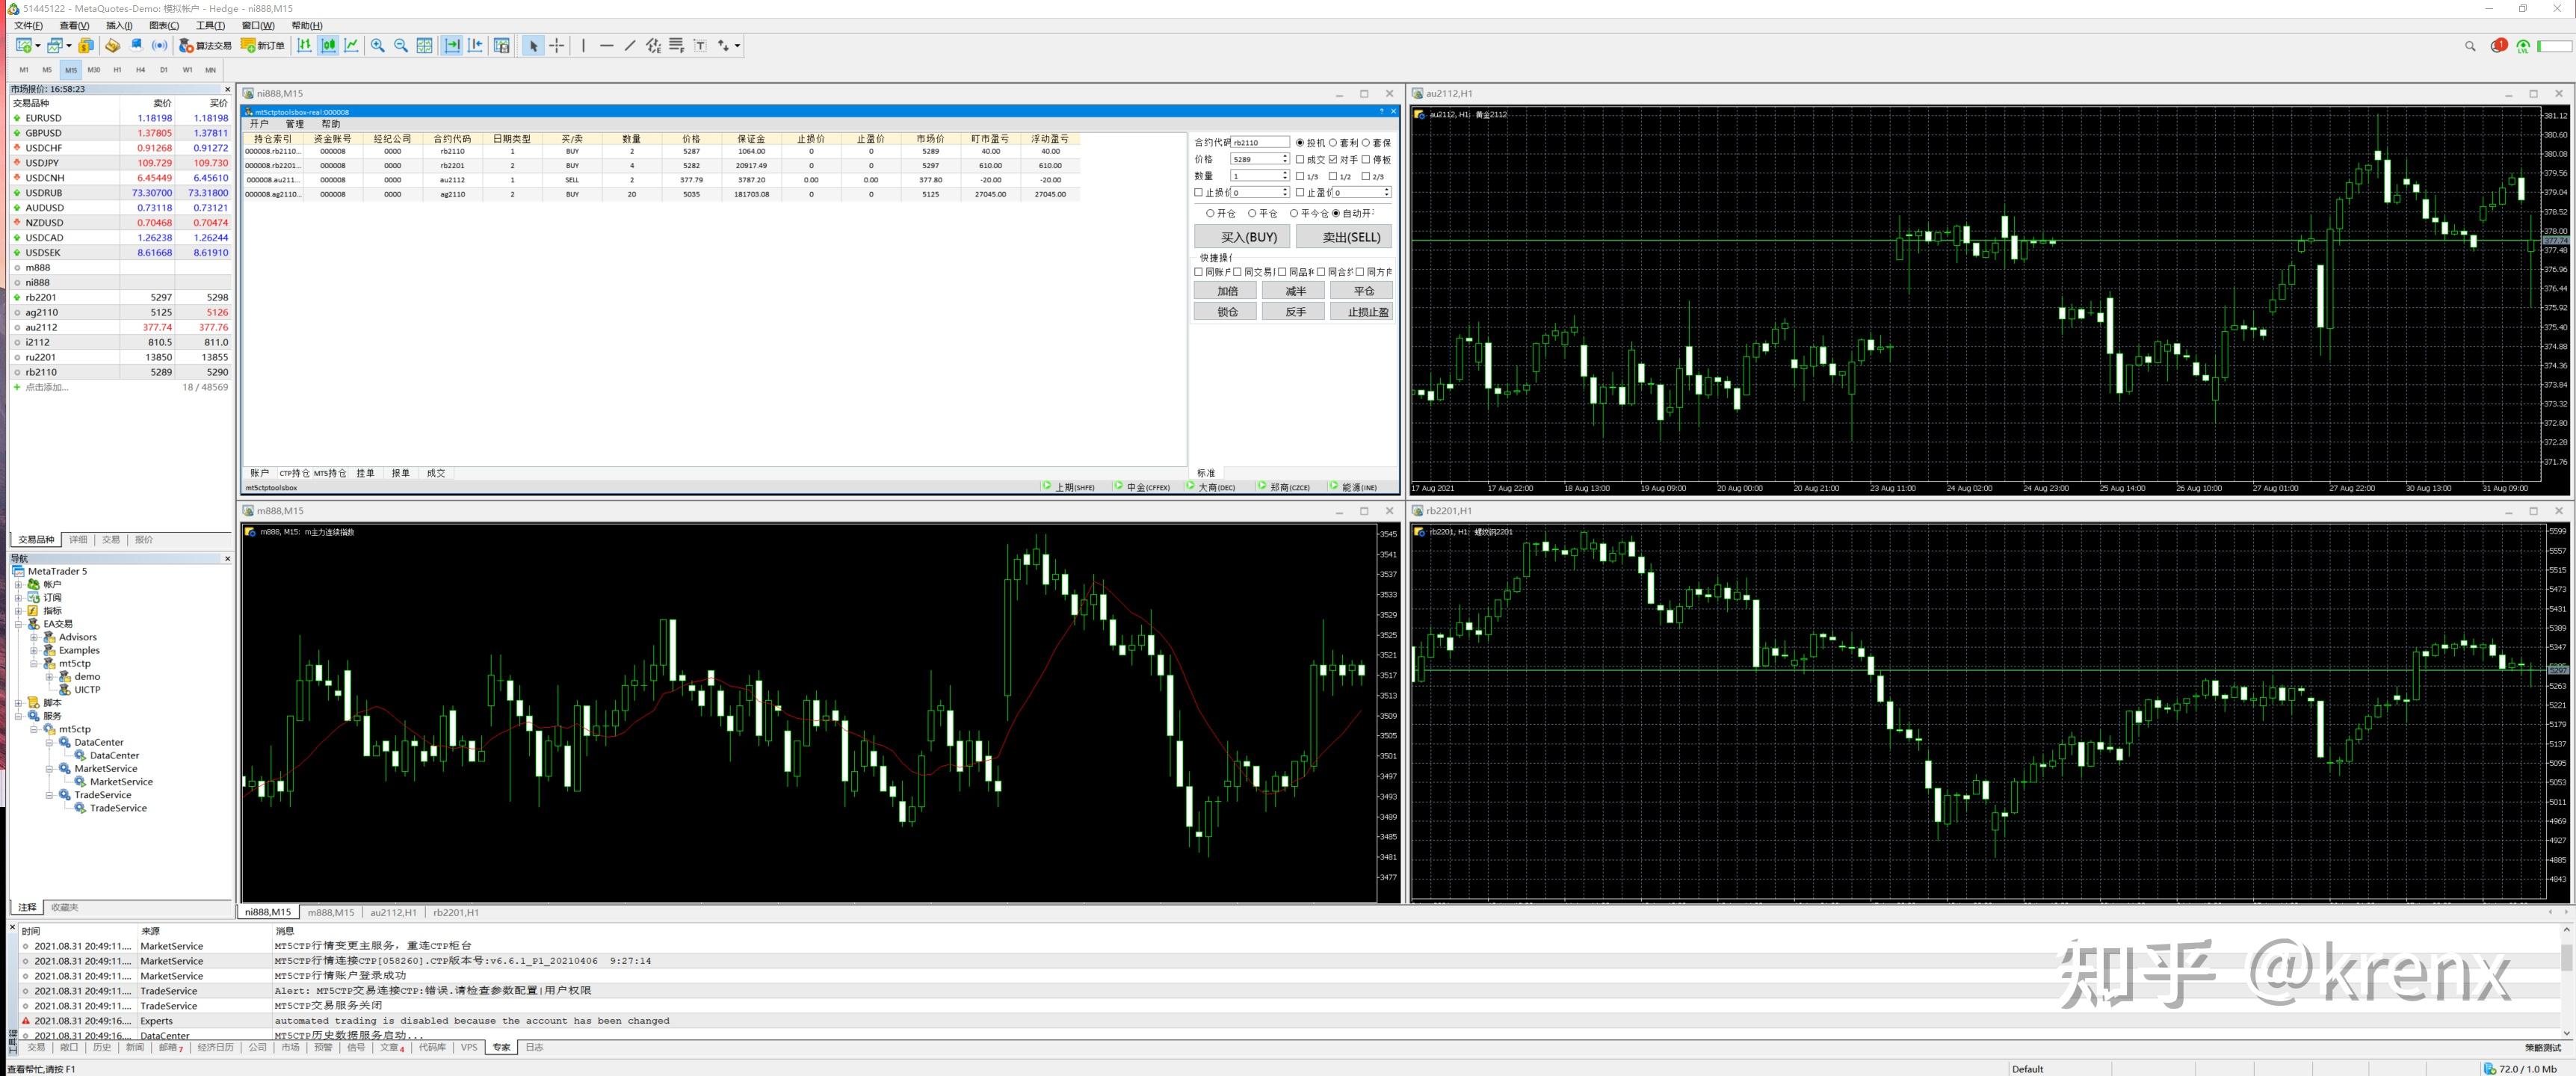Click the 算法交易 algo trading button
This screenshot has height=1076, width=2576.
(x=205, y=46)
